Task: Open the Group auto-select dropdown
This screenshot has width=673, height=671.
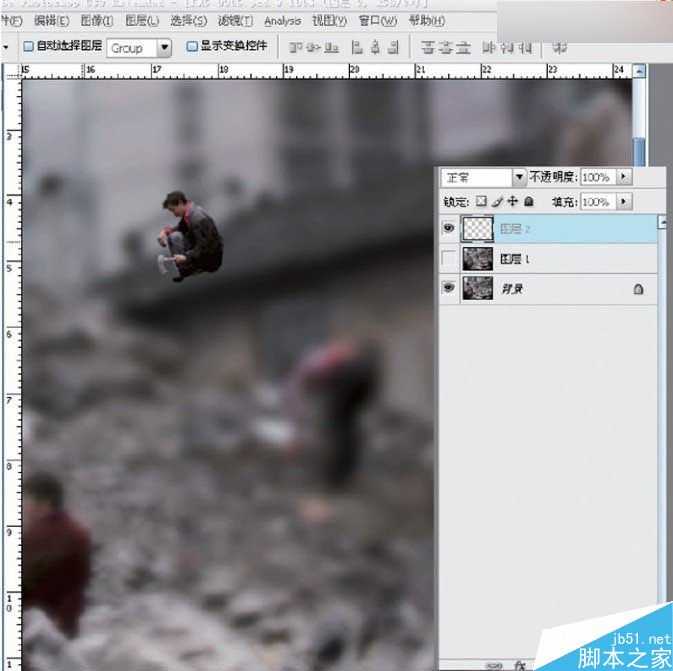Action: click(x=164, y=47)
